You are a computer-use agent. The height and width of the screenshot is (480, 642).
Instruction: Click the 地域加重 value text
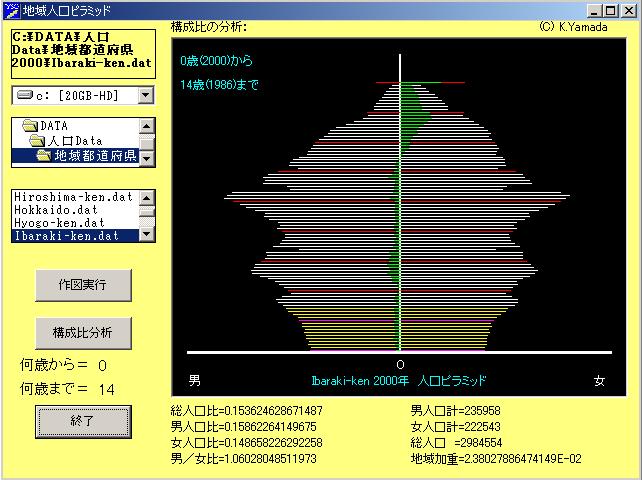(x=496, y=459)
